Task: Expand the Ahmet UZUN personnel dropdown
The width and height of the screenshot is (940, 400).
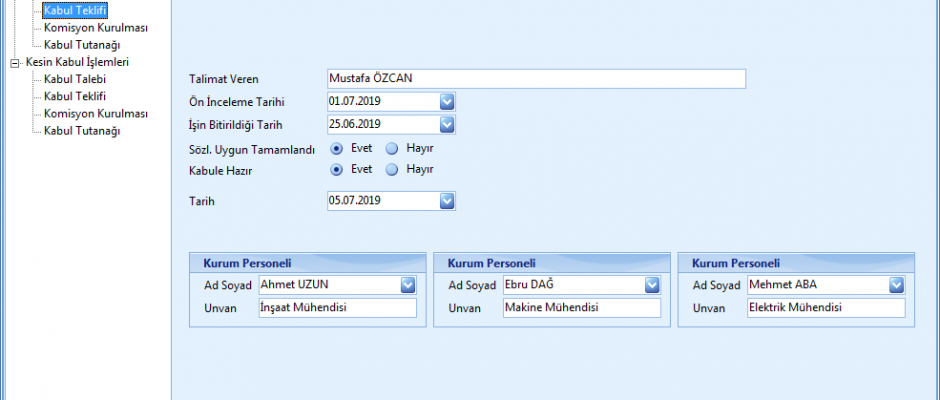Action: tap(407, 285)
